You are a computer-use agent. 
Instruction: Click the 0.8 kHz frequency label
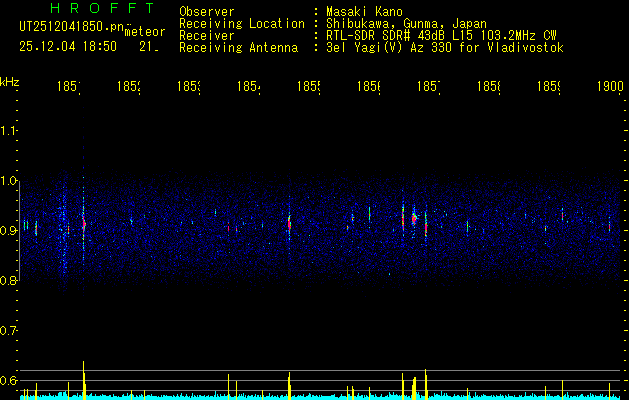pos(8,280)
